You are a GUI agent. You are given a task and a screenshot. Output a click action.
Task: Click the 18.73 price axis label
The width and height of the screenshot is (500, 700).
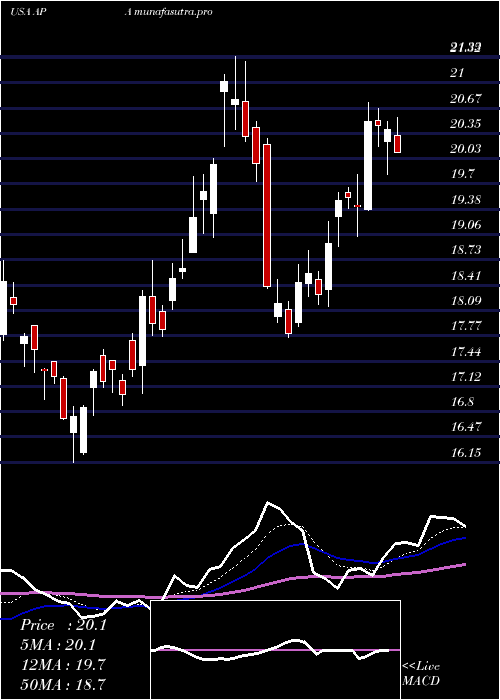pyautogui.click(x=466, y=250)
